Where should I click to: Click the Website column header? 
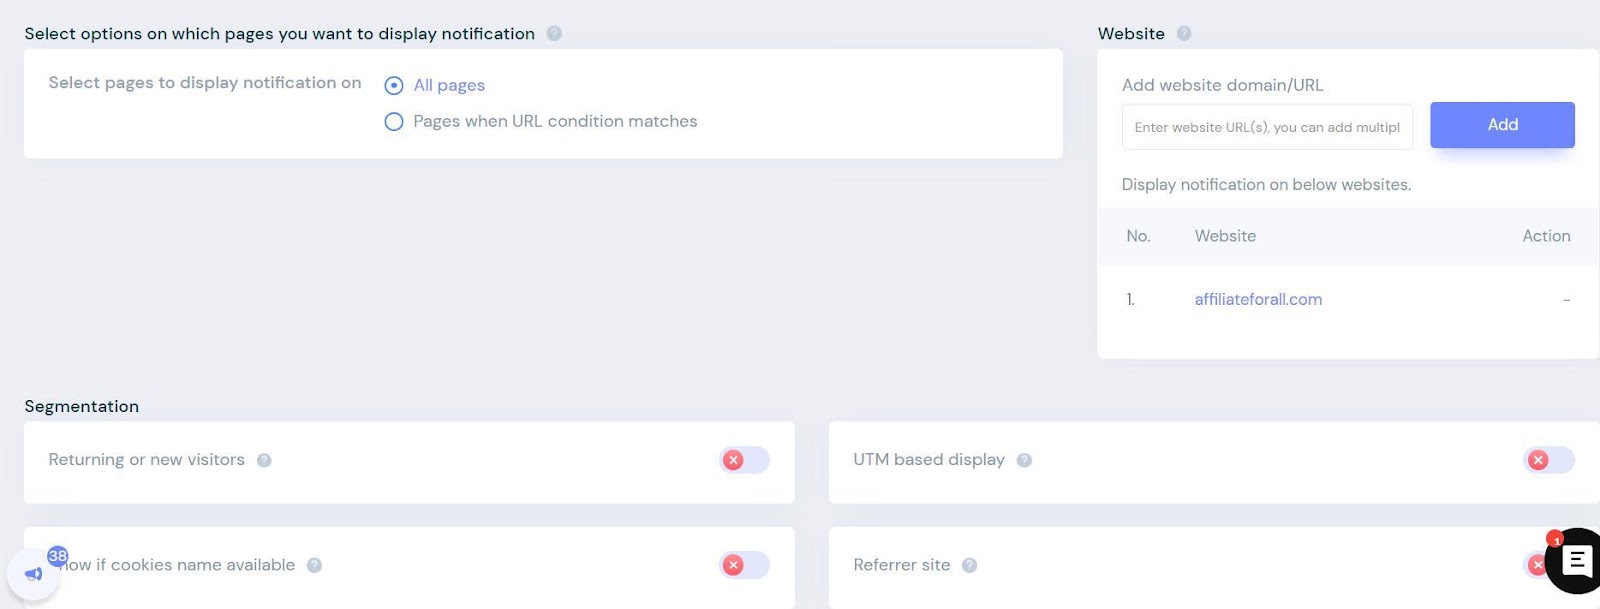coord(1225,236)
